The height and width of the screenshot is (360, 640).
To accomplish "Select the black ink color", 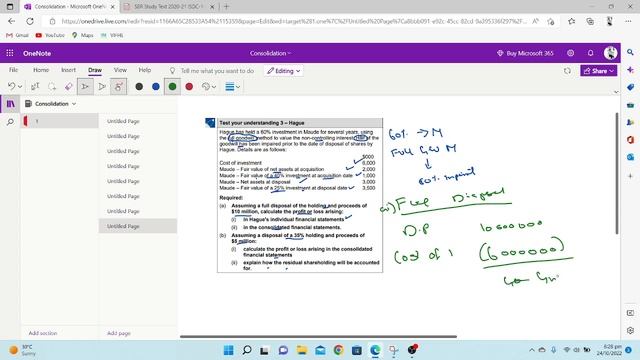I will coord(139,86).
